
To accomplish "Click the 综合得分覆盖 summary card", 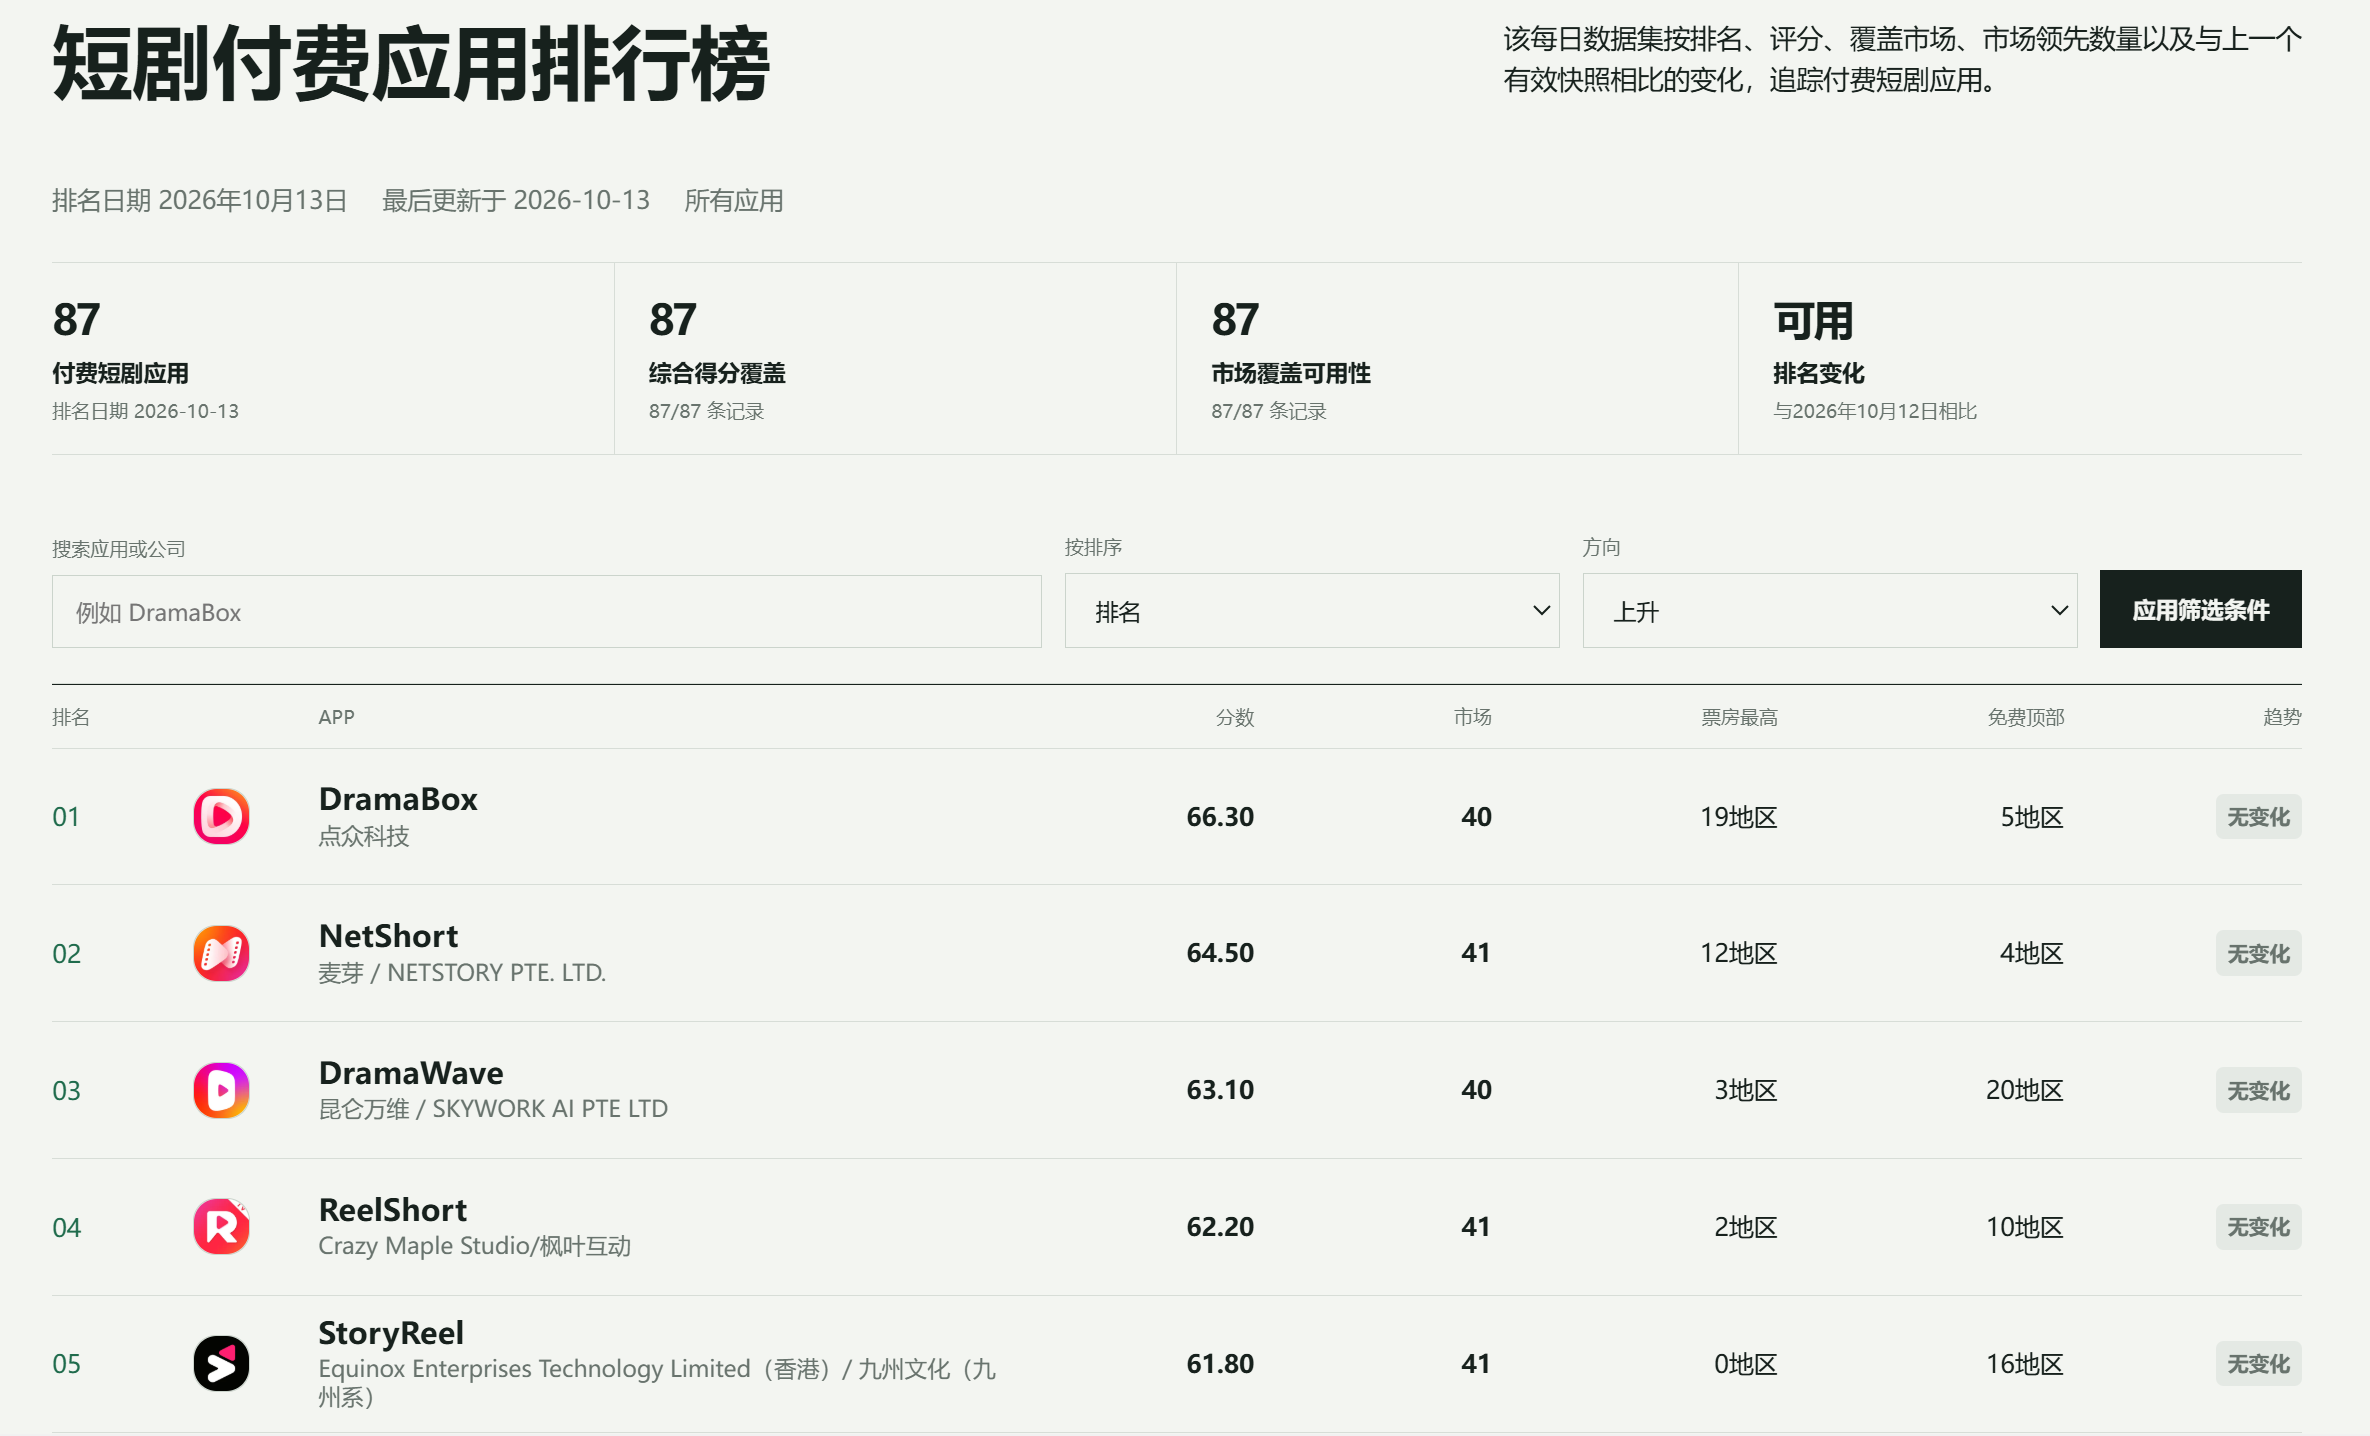I will click(895, 359).
